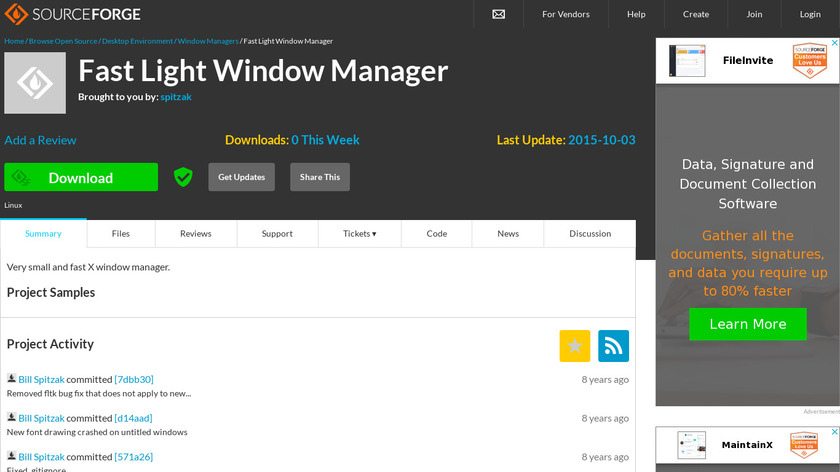Click Join in the top bar
This screenshot has height=472, width=840.
(x=754, y=14)
